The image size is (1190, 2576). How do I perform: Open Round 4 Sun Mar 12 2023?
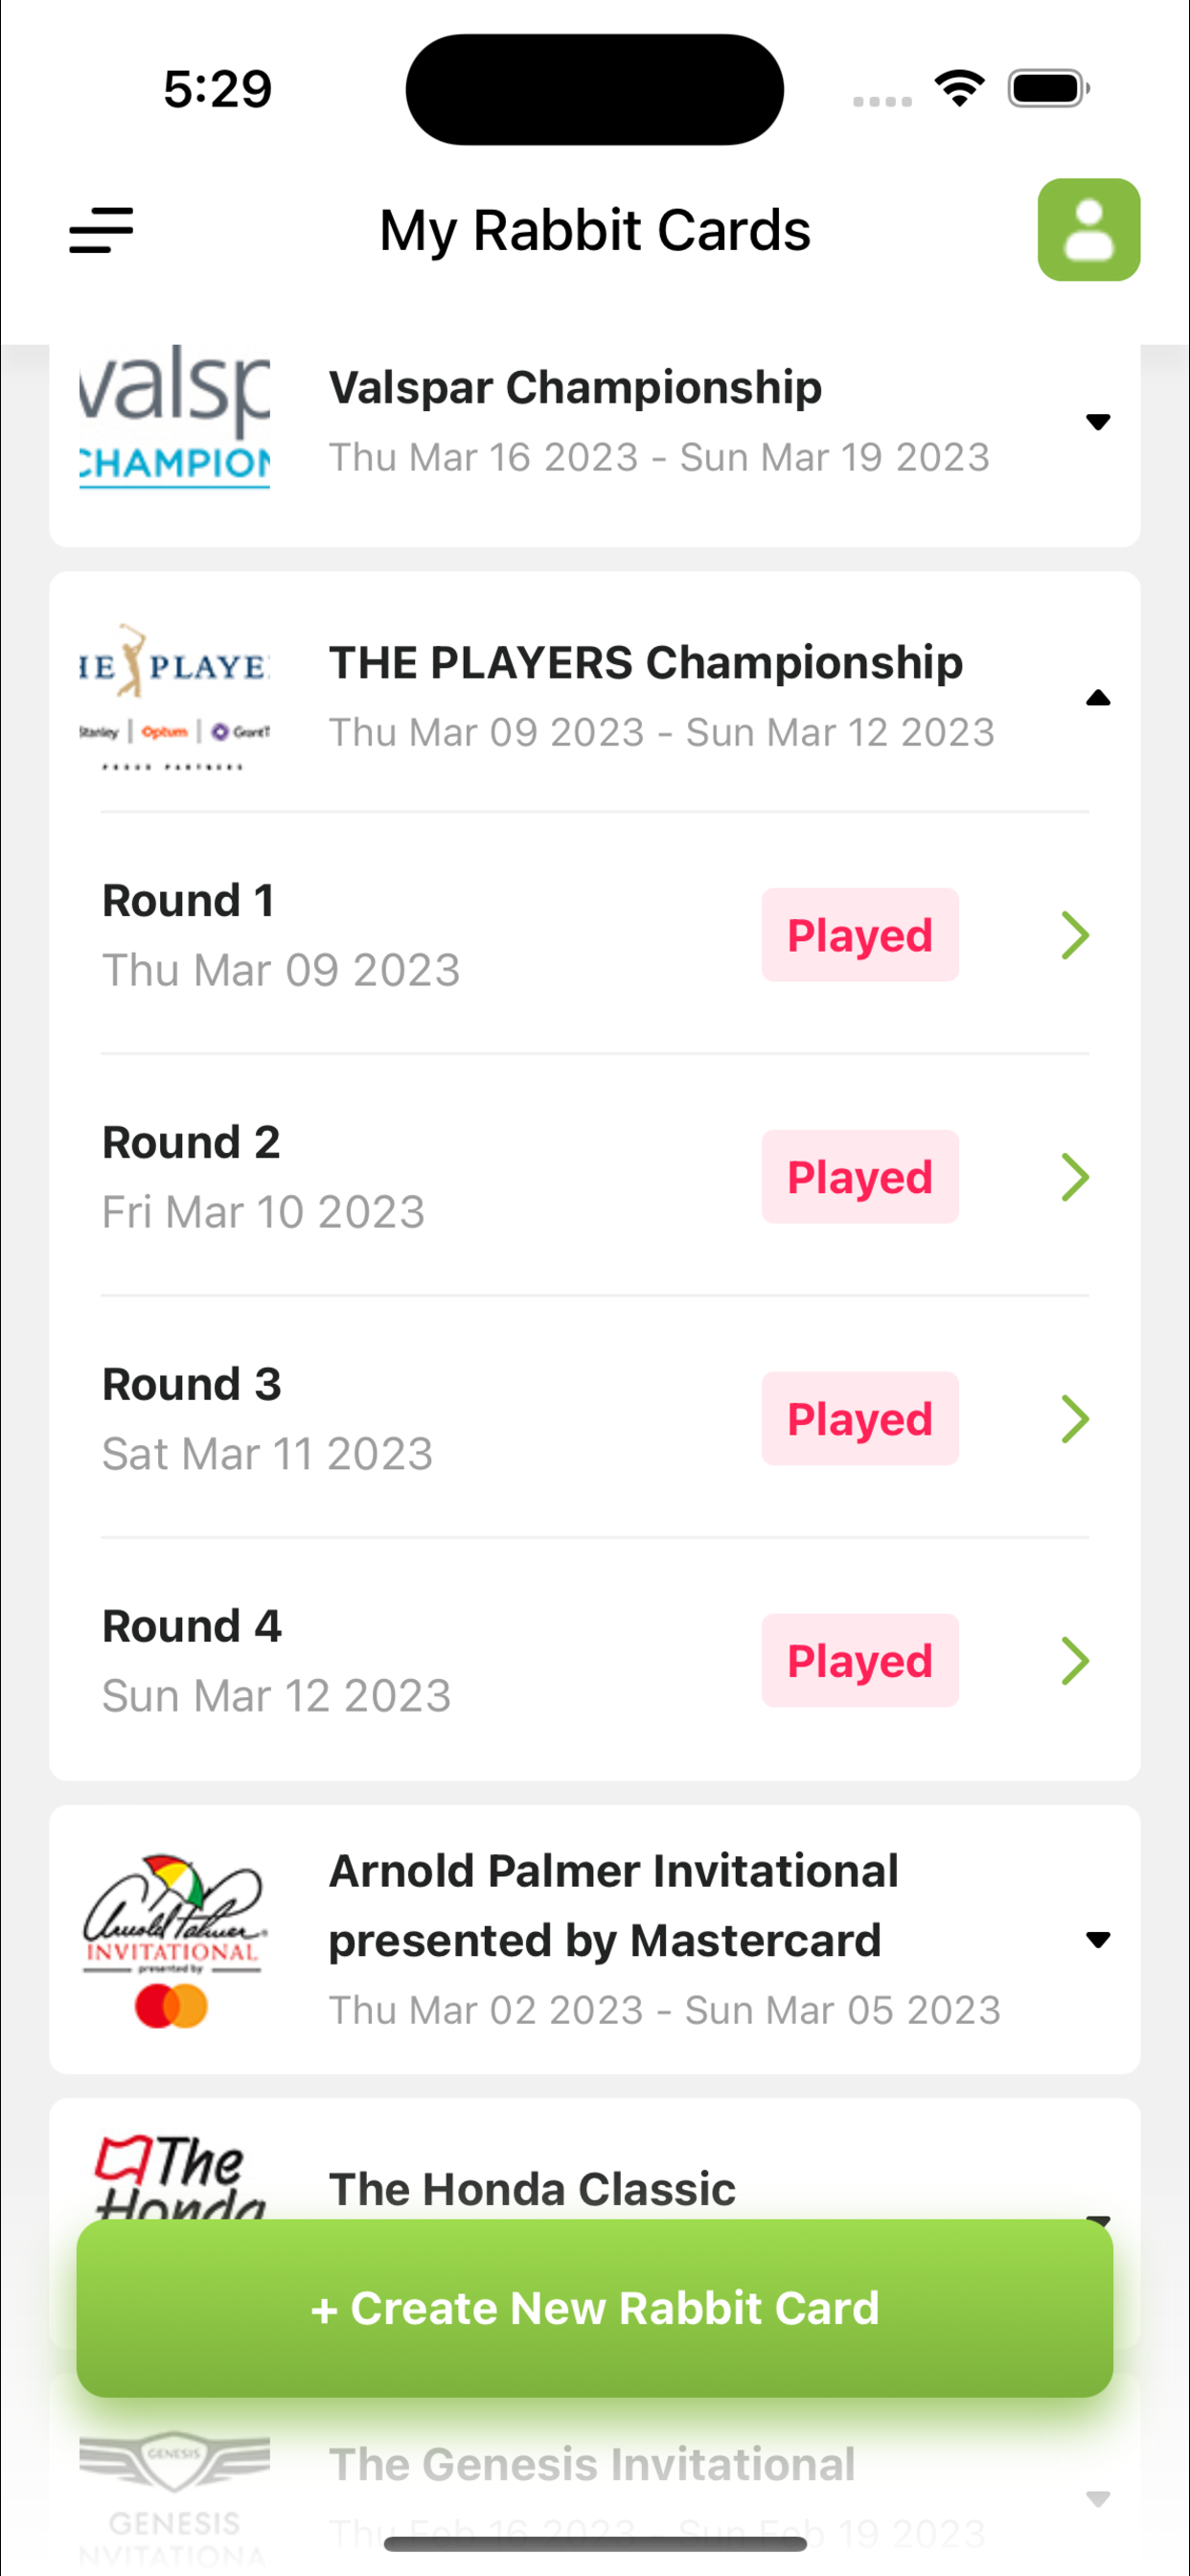pyautogui.click(x=595, y=1661)
